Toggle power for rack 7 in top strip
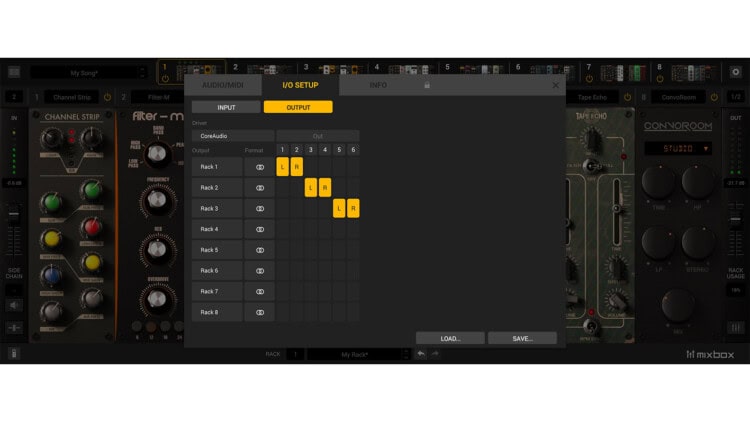This screenshot has width=750, height=422. pos(589,79)
